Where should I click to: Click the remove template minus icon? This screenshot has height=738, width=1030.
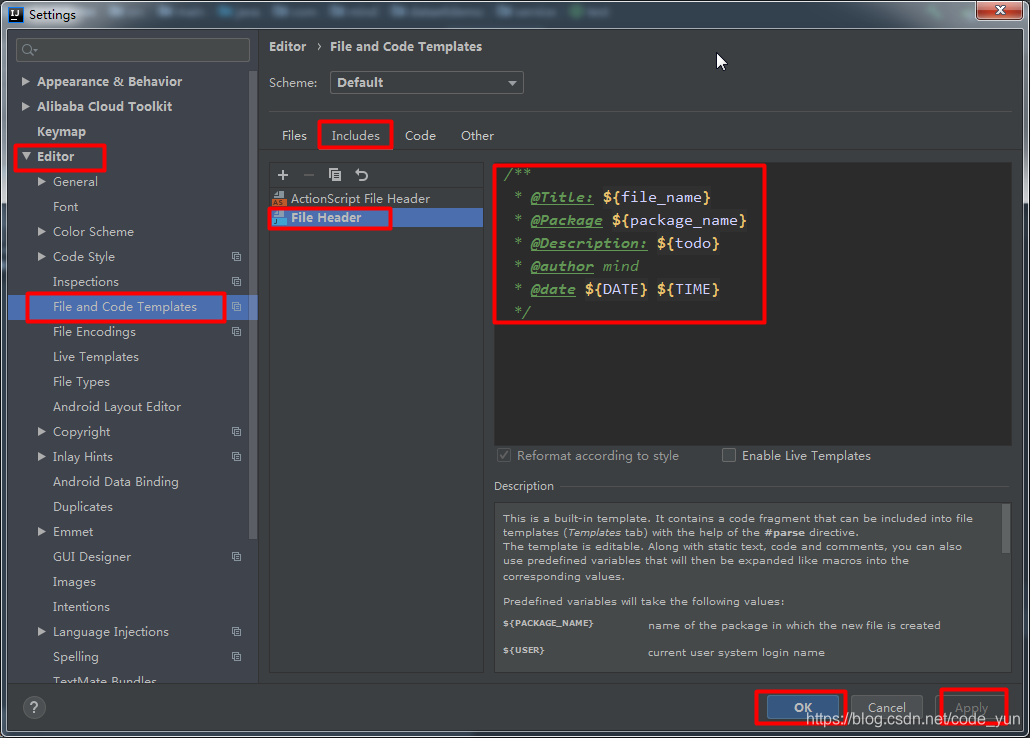tap(309, 175)
